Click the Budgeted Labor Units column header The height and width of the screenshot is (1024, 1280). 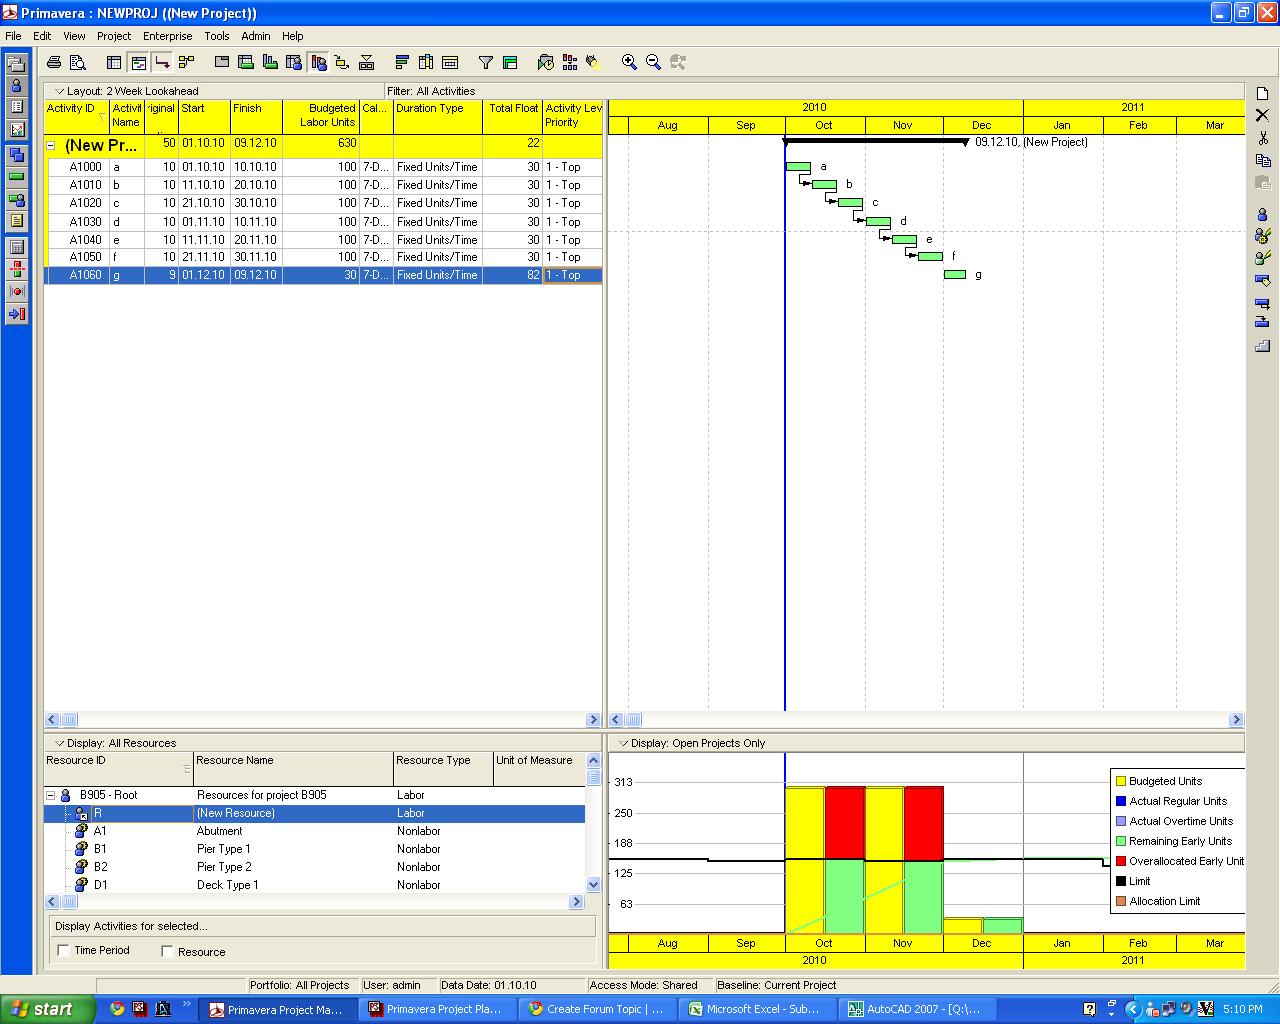click(320, 116)
